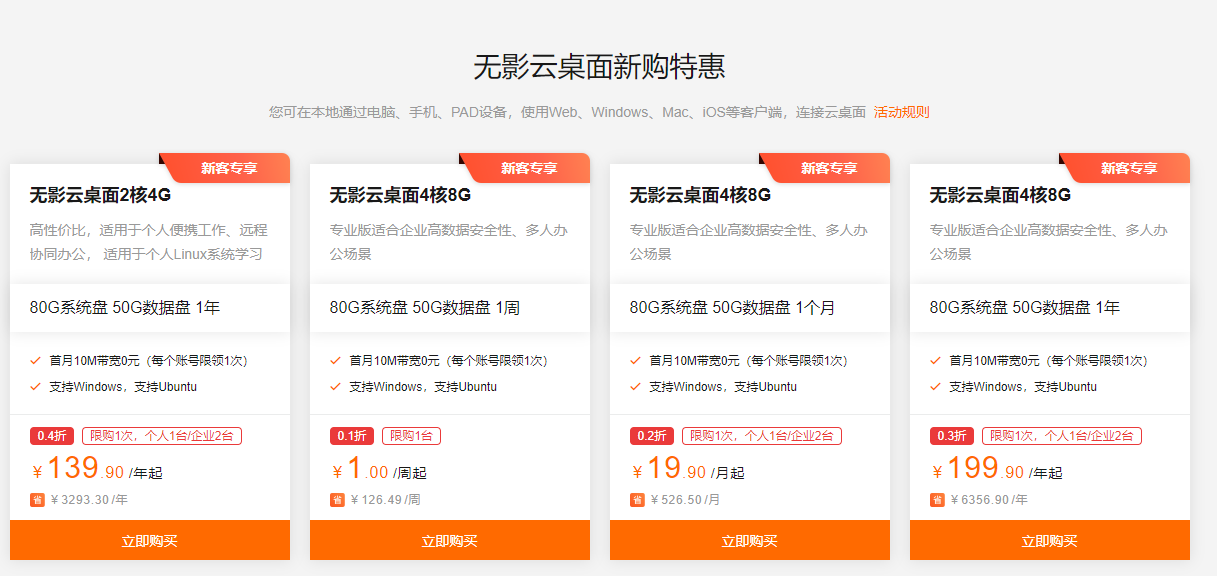Click the purchase-limit tag beside 0.4折
1217x576 pixels.
click(x=162, y=436)
